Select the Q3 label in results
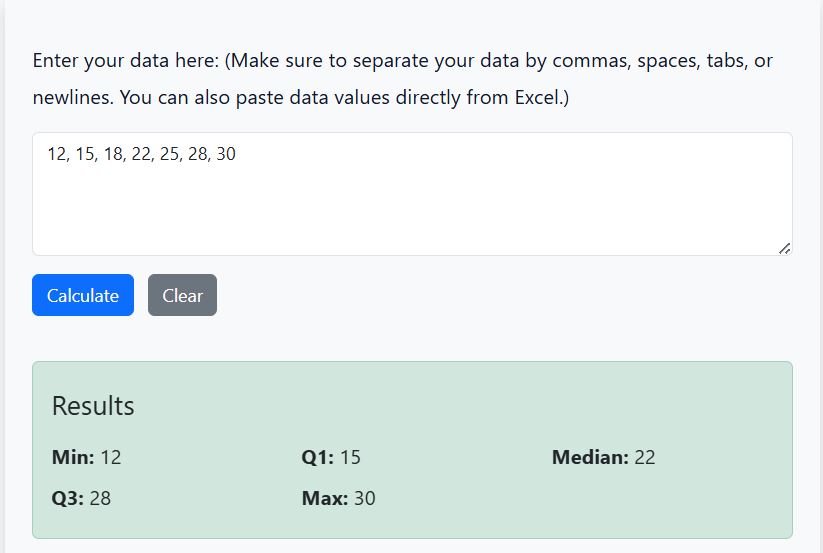823x553 pixels. point(68,498)
